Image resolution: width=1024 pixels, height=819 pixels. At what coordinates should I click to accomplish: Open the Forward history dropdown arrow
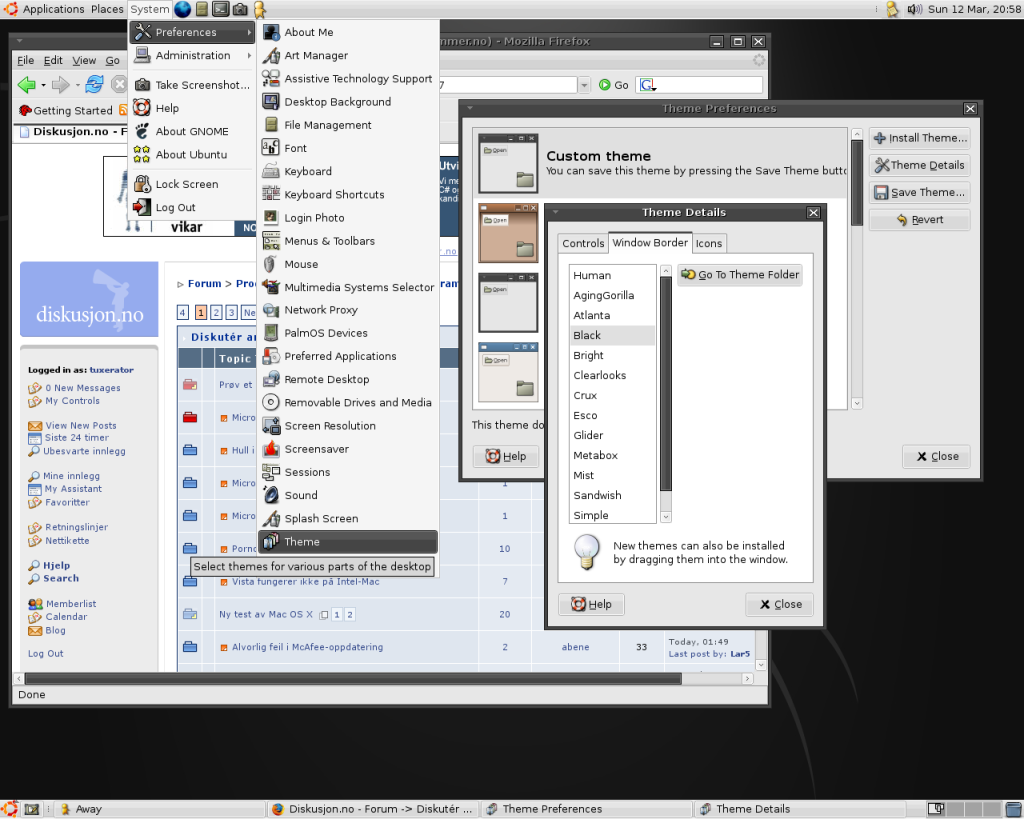click(x=77, y=85)
